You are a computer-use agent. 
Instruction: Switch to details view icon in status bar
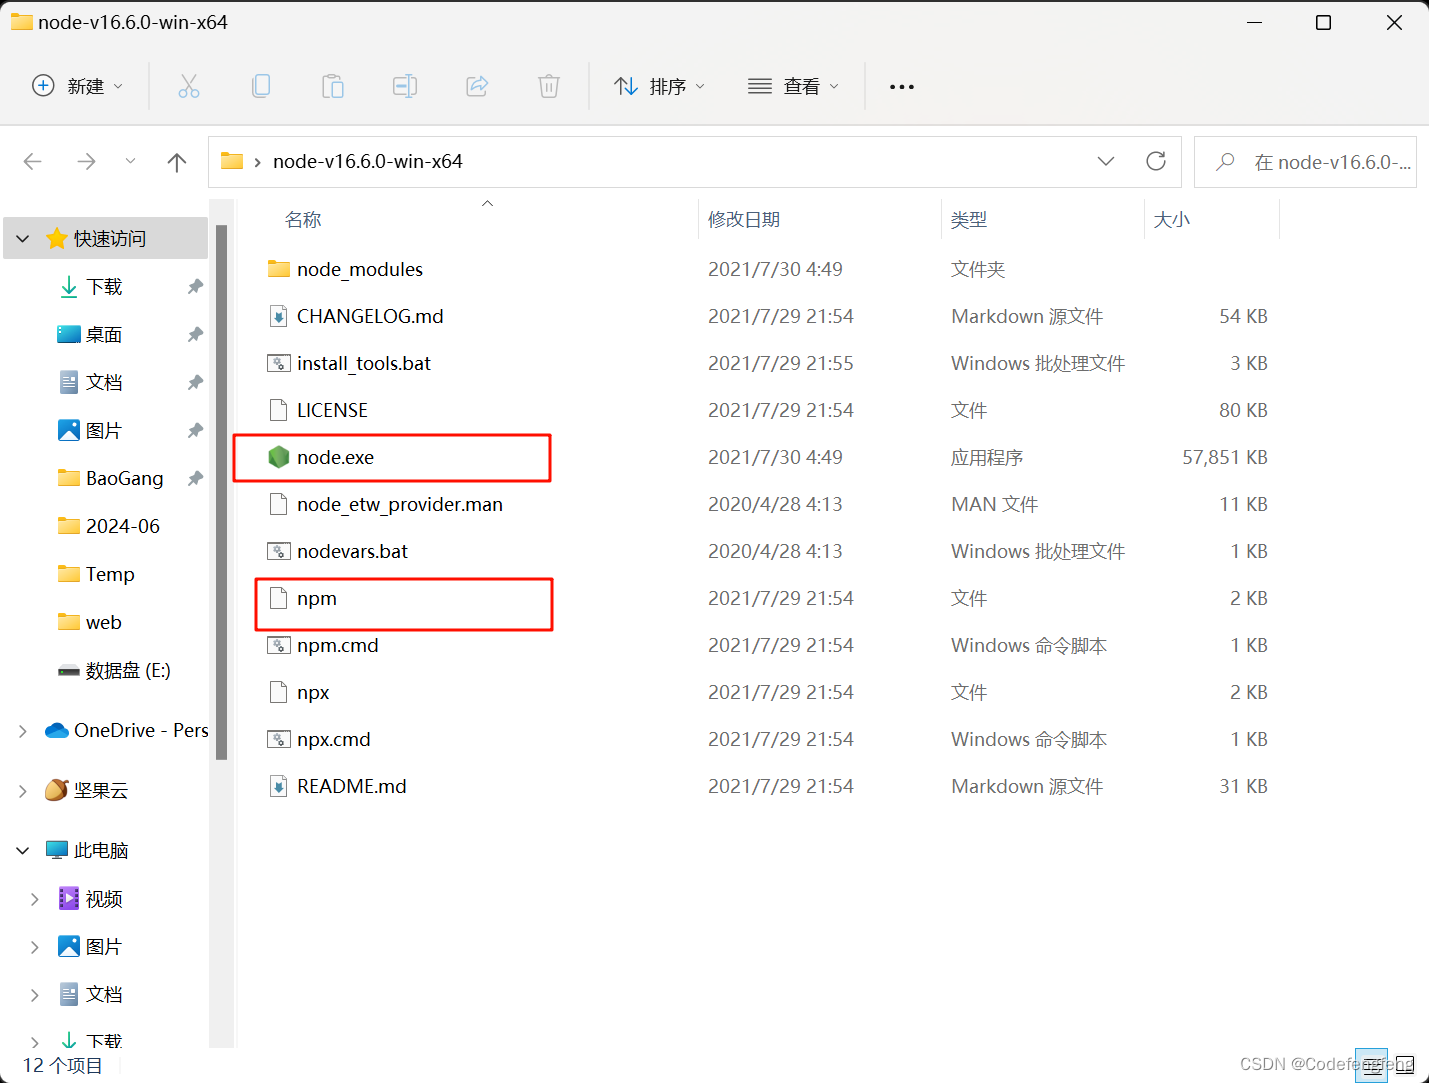(x=1372, y=1066)
